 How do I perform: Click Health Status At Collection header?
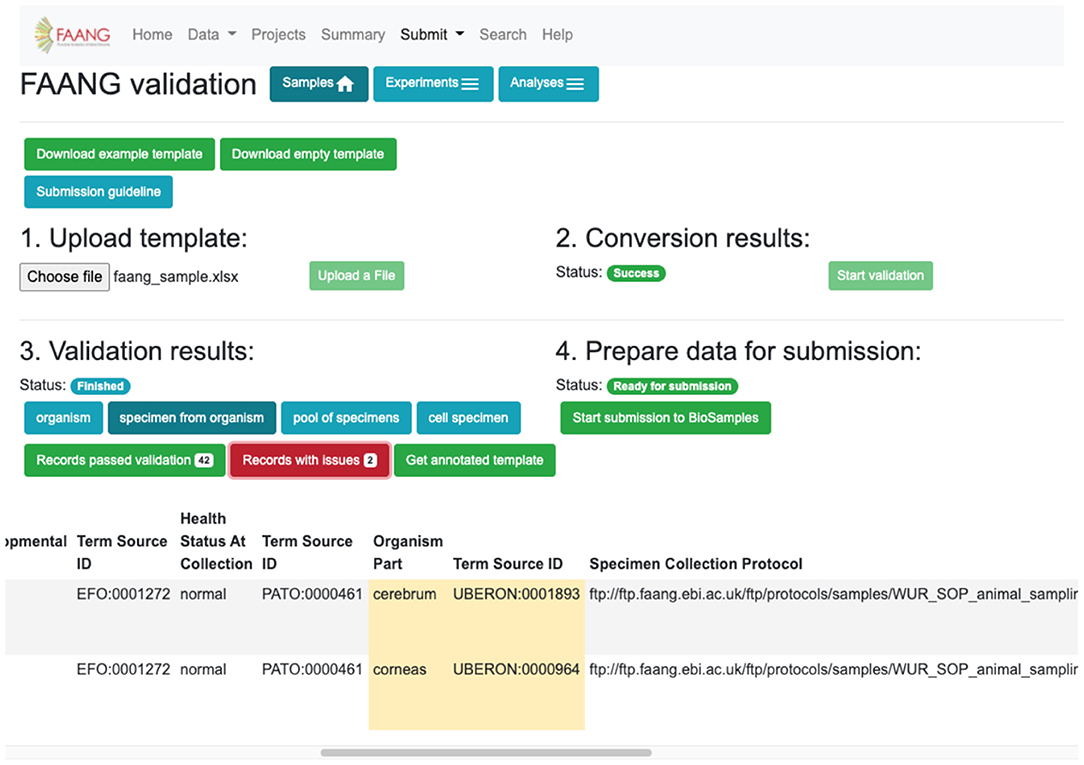click(x=216, y=541)
